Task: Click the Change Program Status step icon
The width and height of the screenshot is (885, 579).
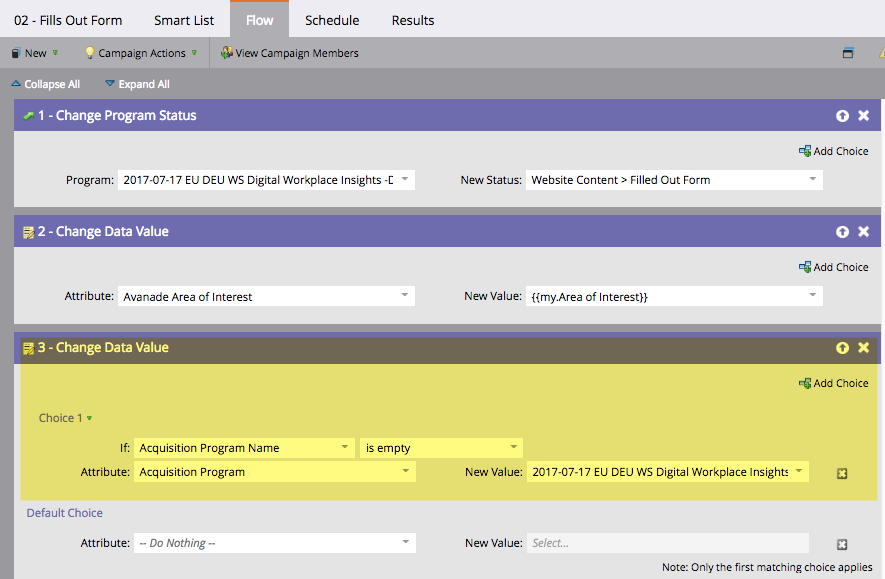Action: 28,116
